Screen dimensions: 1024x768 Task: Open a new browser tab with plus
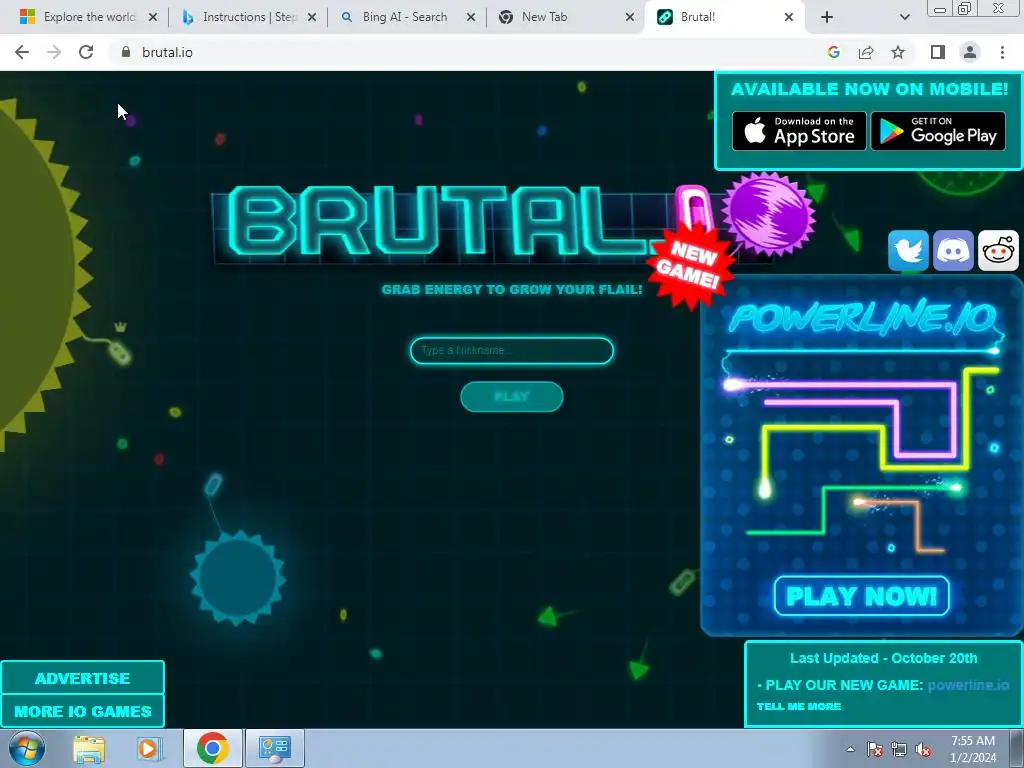click(x=827, y=17)
